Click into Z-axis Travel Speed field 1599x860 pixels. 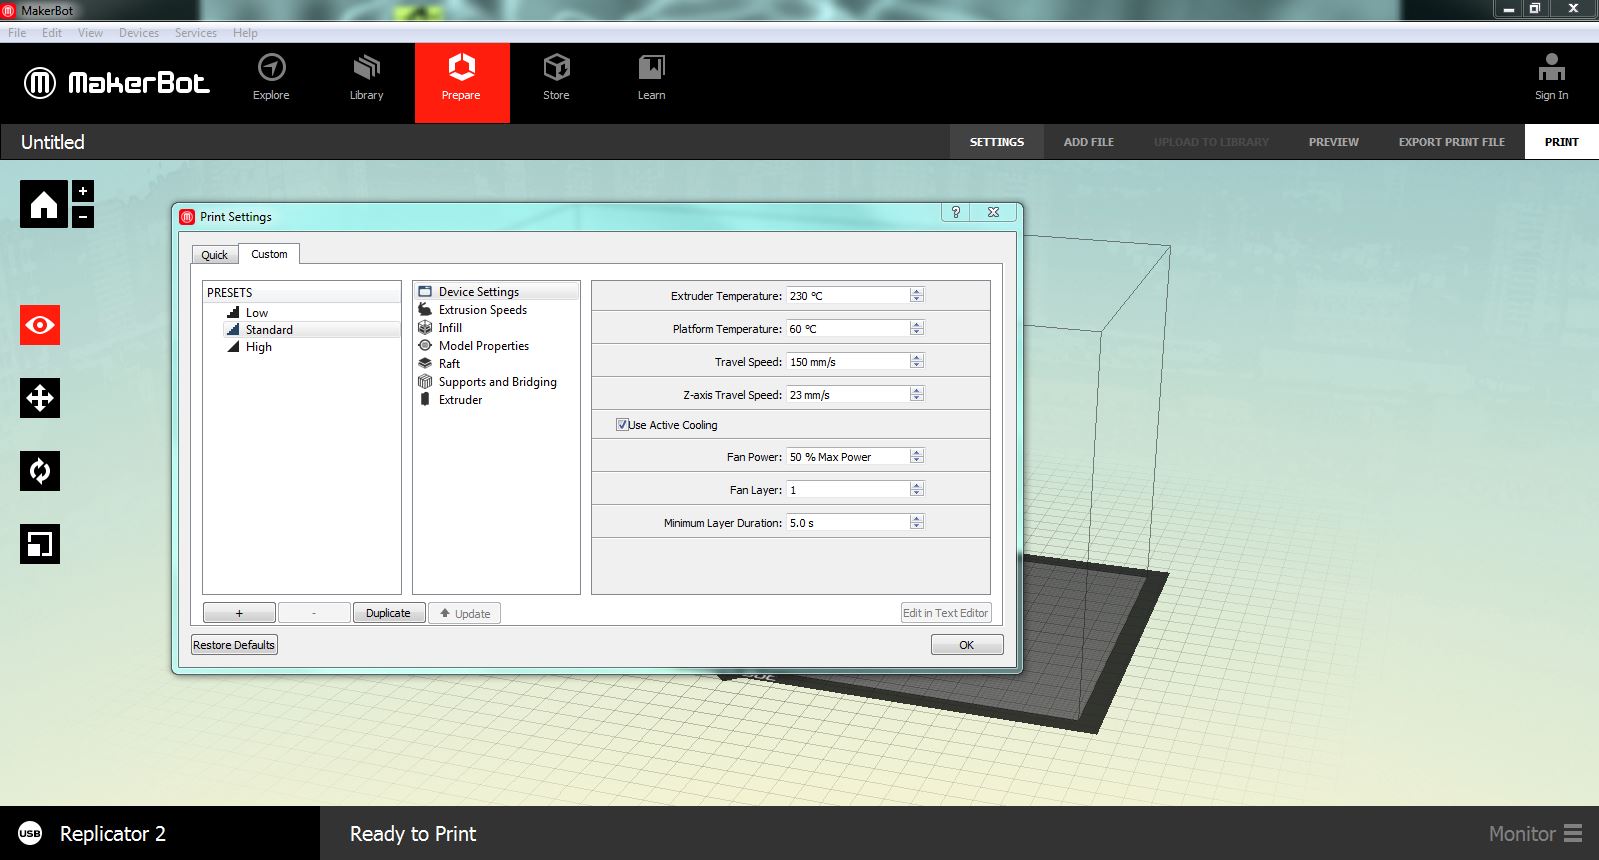(x=848, y=394)
